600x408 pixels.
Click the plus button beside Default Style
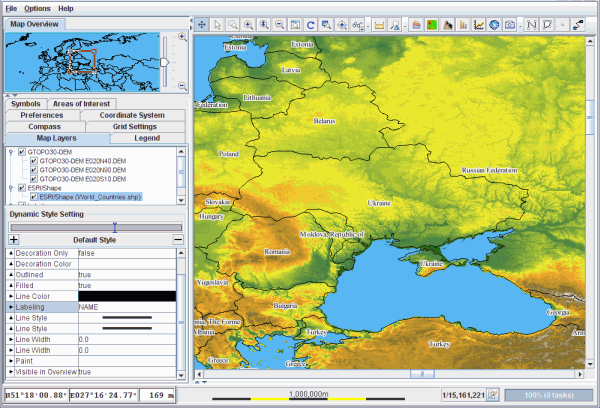[14, 240]
